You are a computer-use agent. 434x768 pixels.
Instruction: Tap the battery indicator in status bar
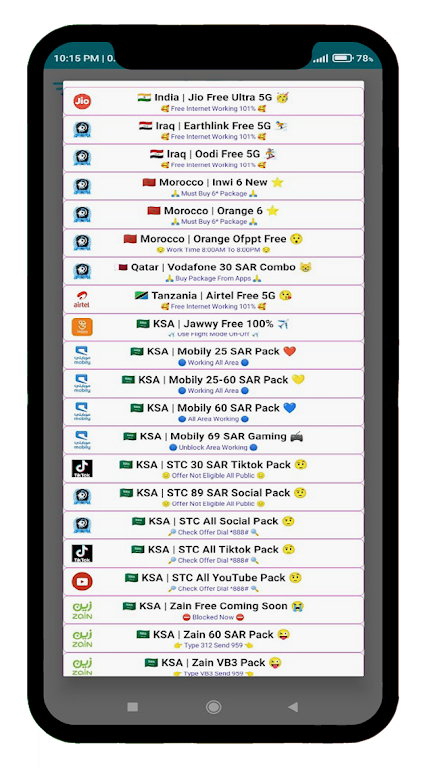342,58
